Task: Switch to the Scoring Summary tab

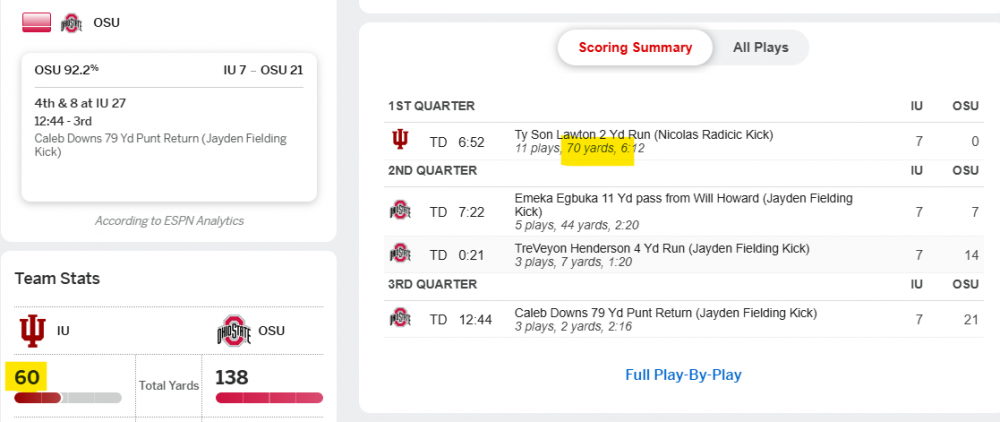Action: coord(635,47)
